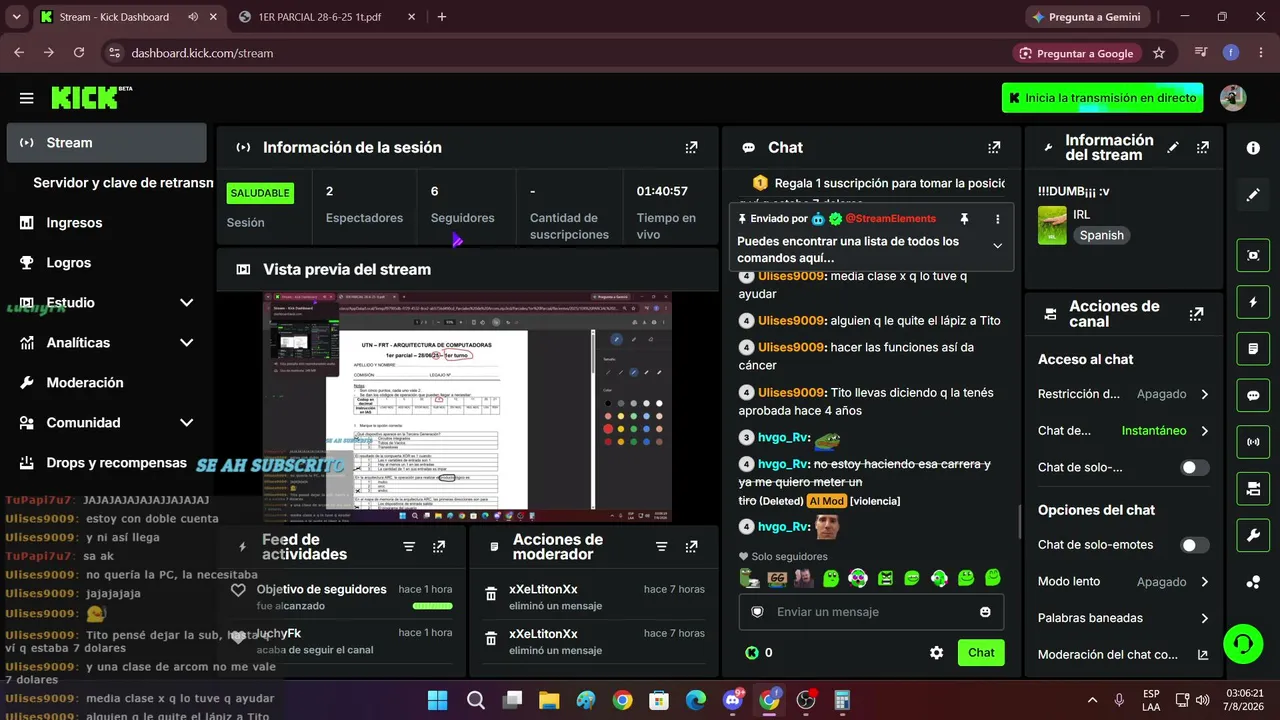
Task: Click the Objetivo de seguidores progress bar
Action: point(432,606)
